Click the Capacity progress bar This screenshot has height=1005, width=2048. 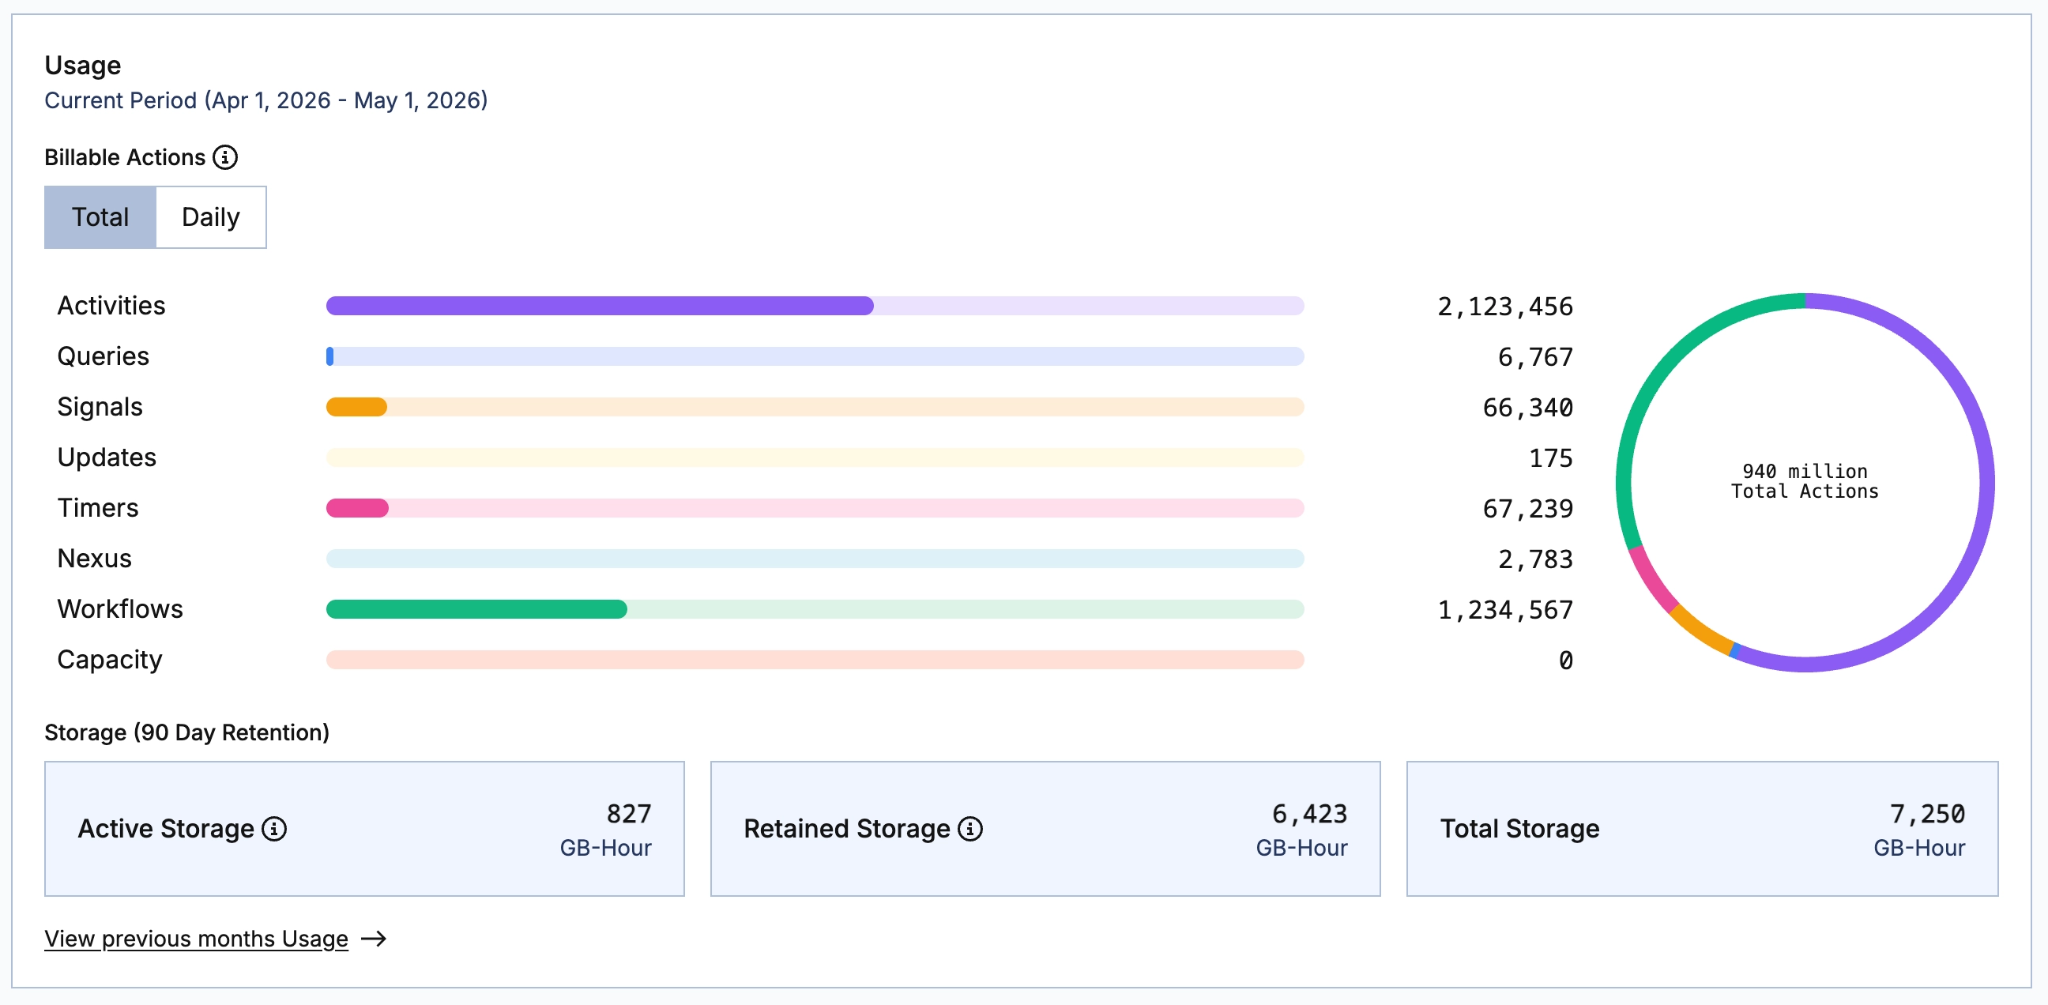815,660
